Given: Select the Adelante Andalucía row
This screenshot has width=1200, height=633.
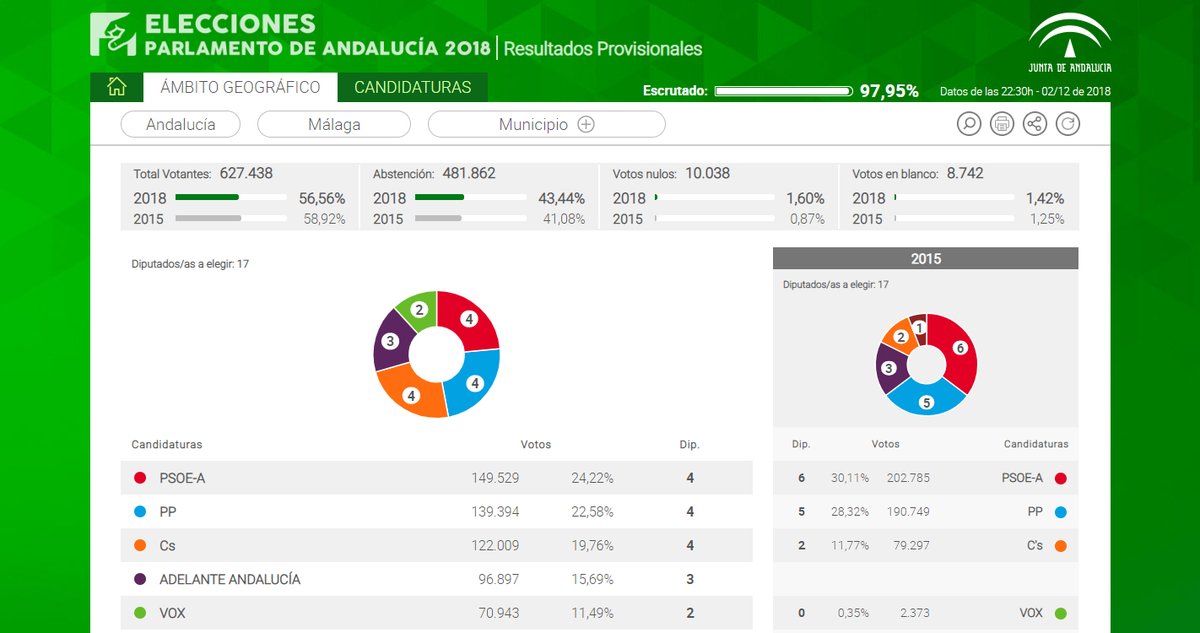Looking at the screenshot, I should click(436, 579).
